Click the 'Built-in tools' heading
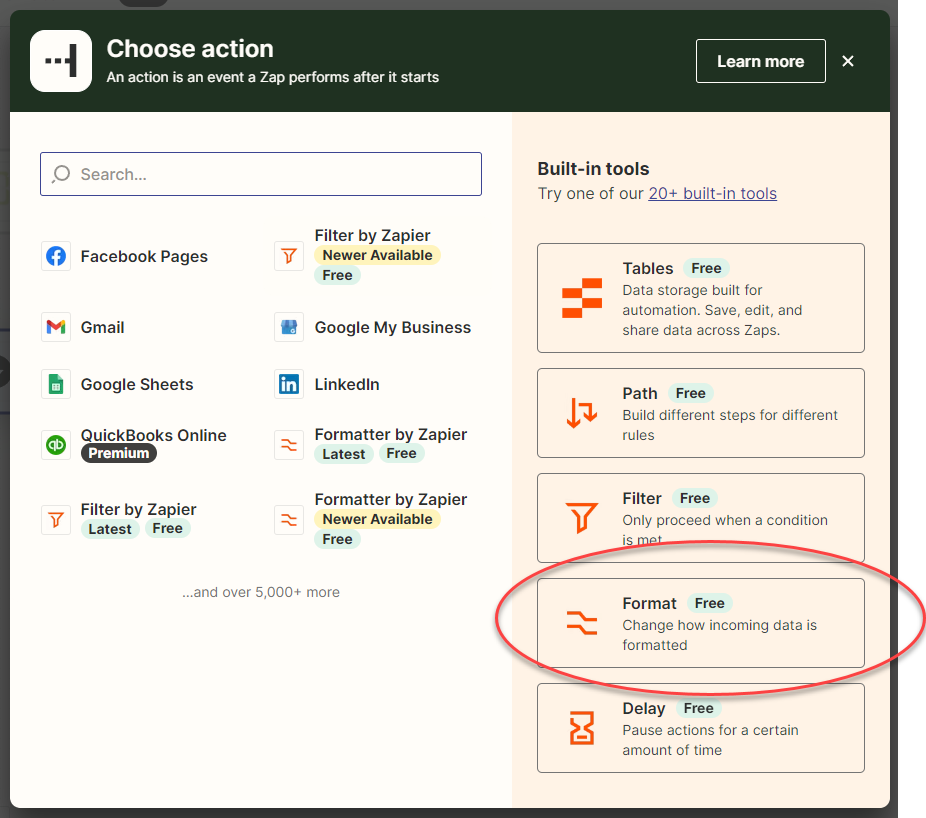 point(594,169)
